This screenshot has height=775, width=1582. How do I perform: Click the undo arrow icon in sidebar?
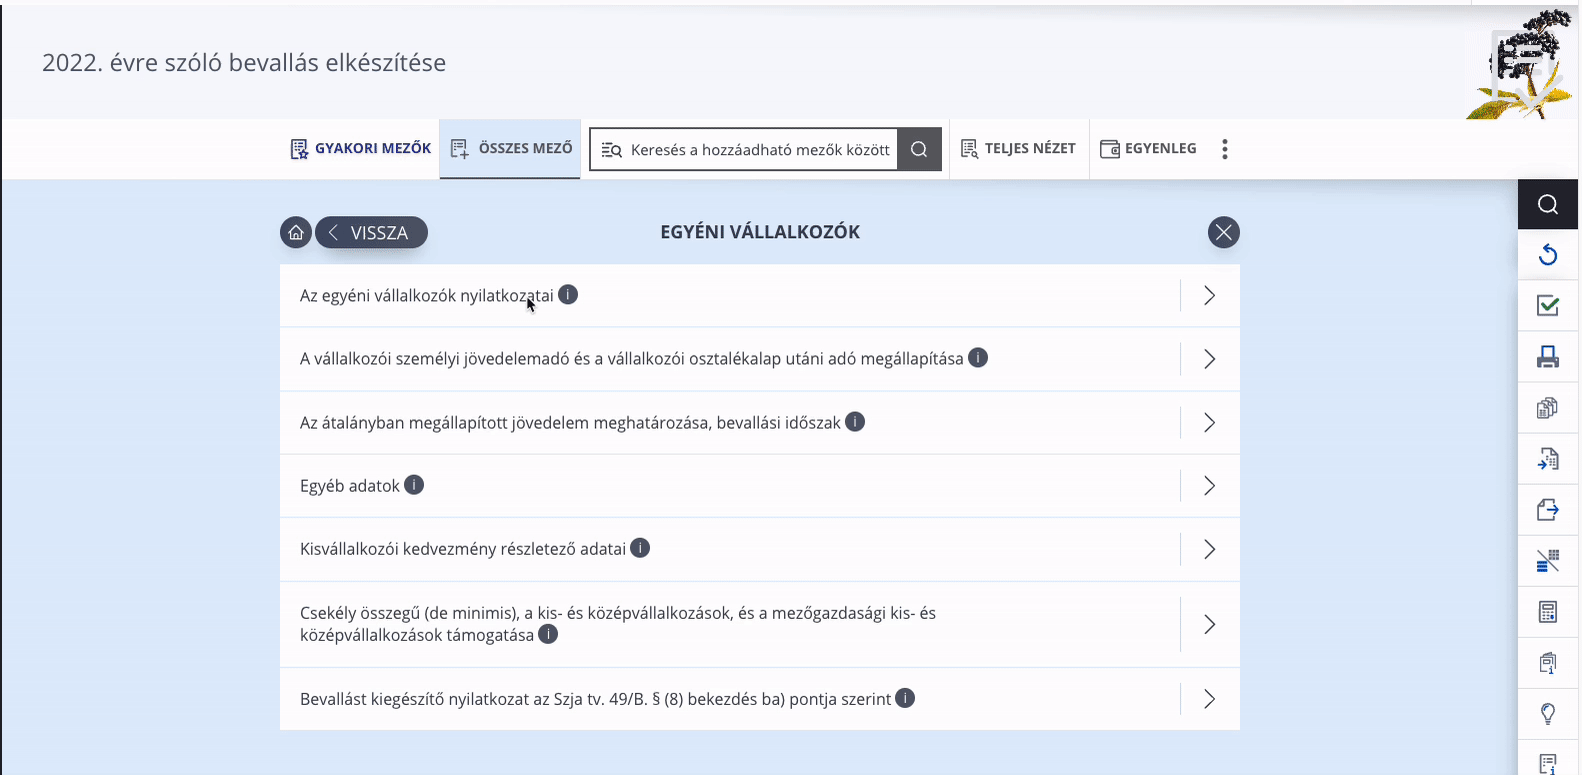tap(1548, 255)
